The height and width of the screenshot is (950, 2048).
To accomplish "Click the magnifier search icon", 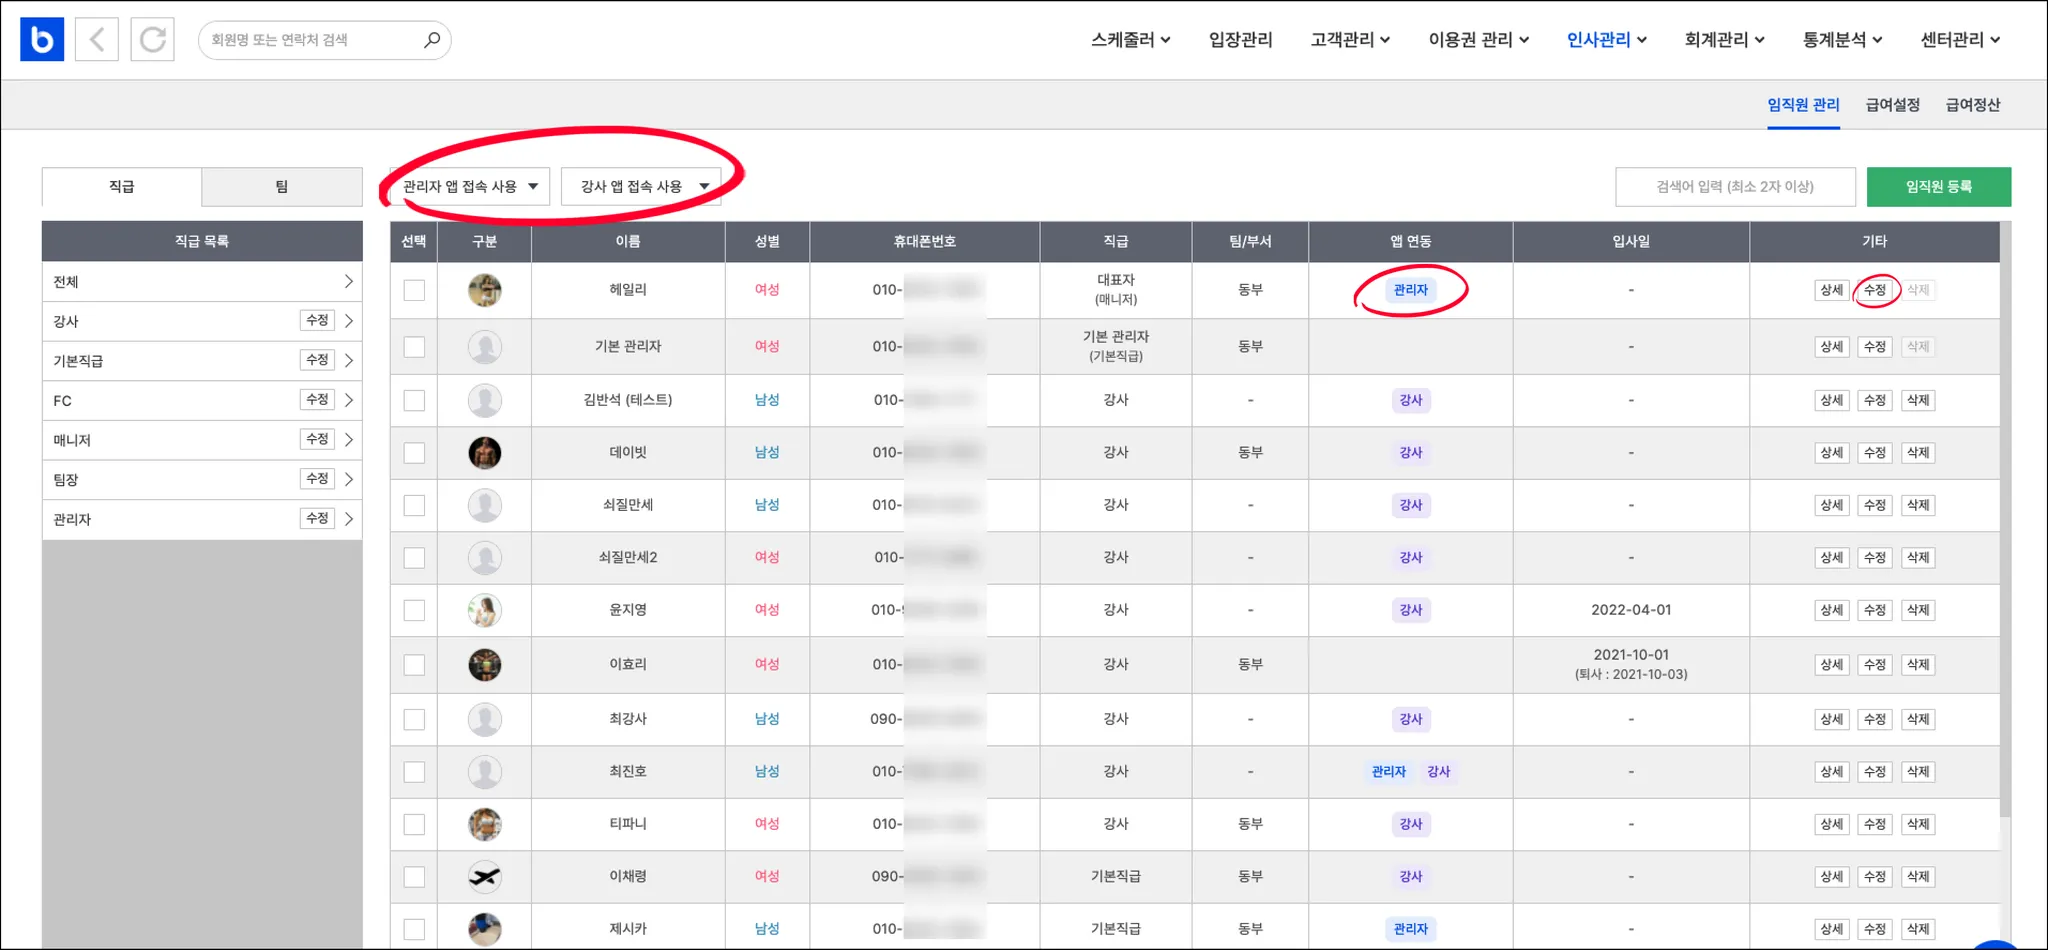I will [432, 40].
